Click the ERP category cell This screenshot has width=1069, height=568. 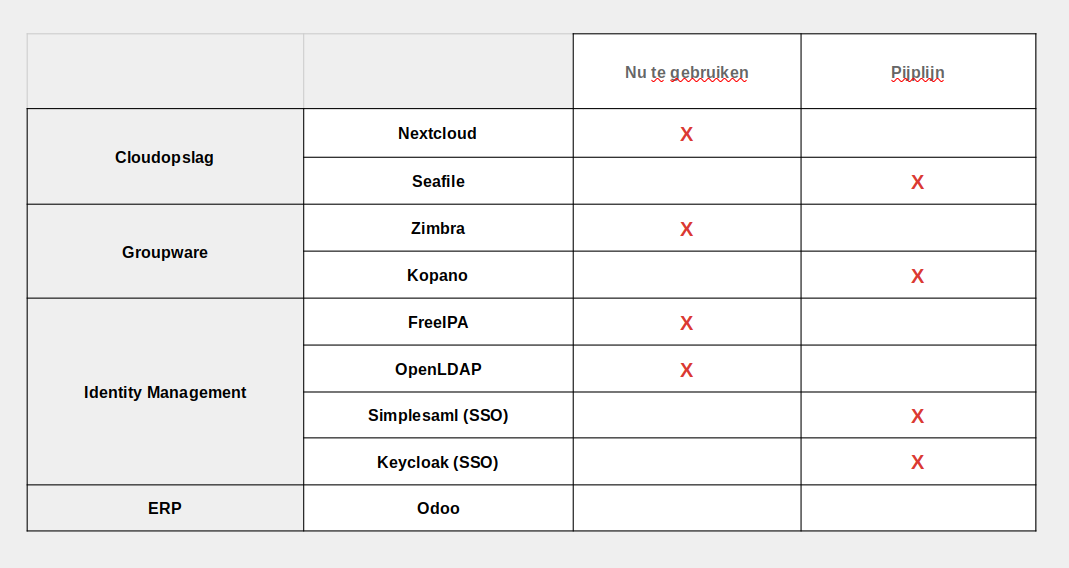click(164, 508)
